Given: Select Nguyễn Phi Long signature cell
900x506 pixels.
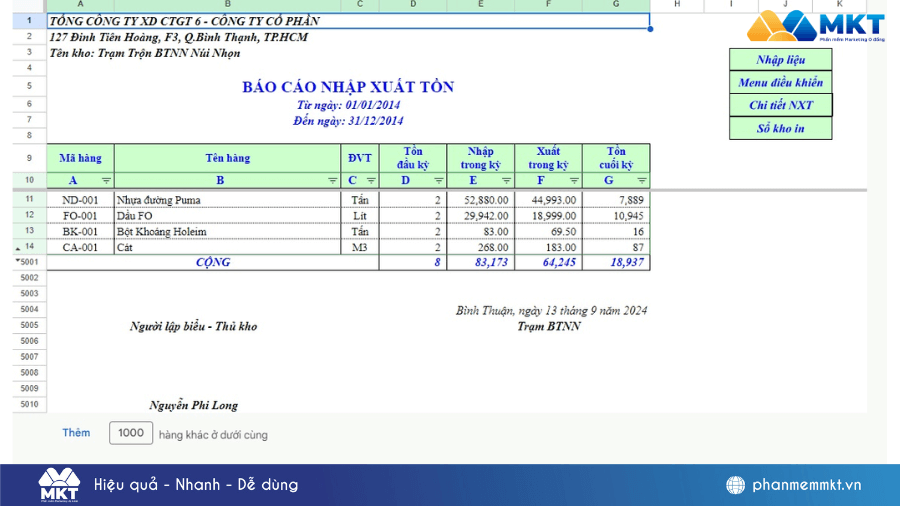Looking at the screenshot, I should click(x=193, y=405).
